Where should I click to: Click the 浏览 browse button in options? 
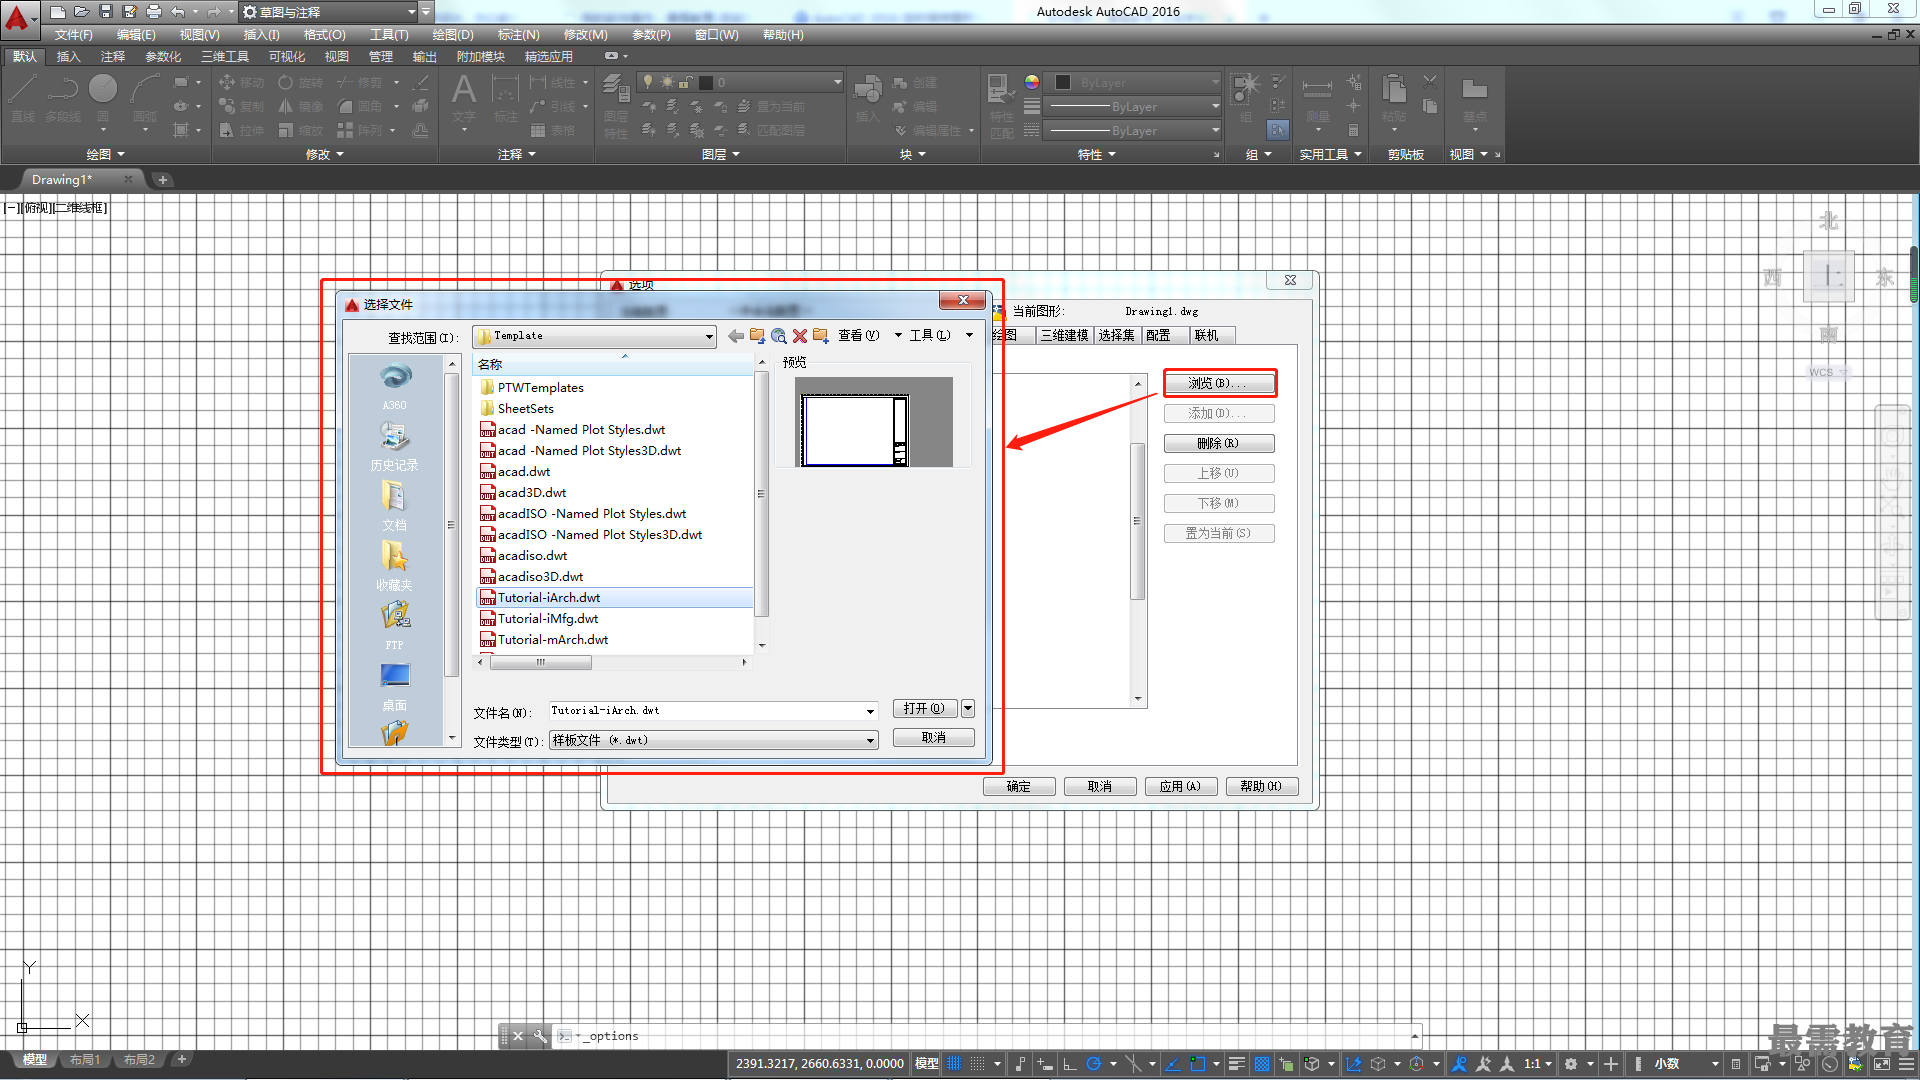coord(1219,383)
